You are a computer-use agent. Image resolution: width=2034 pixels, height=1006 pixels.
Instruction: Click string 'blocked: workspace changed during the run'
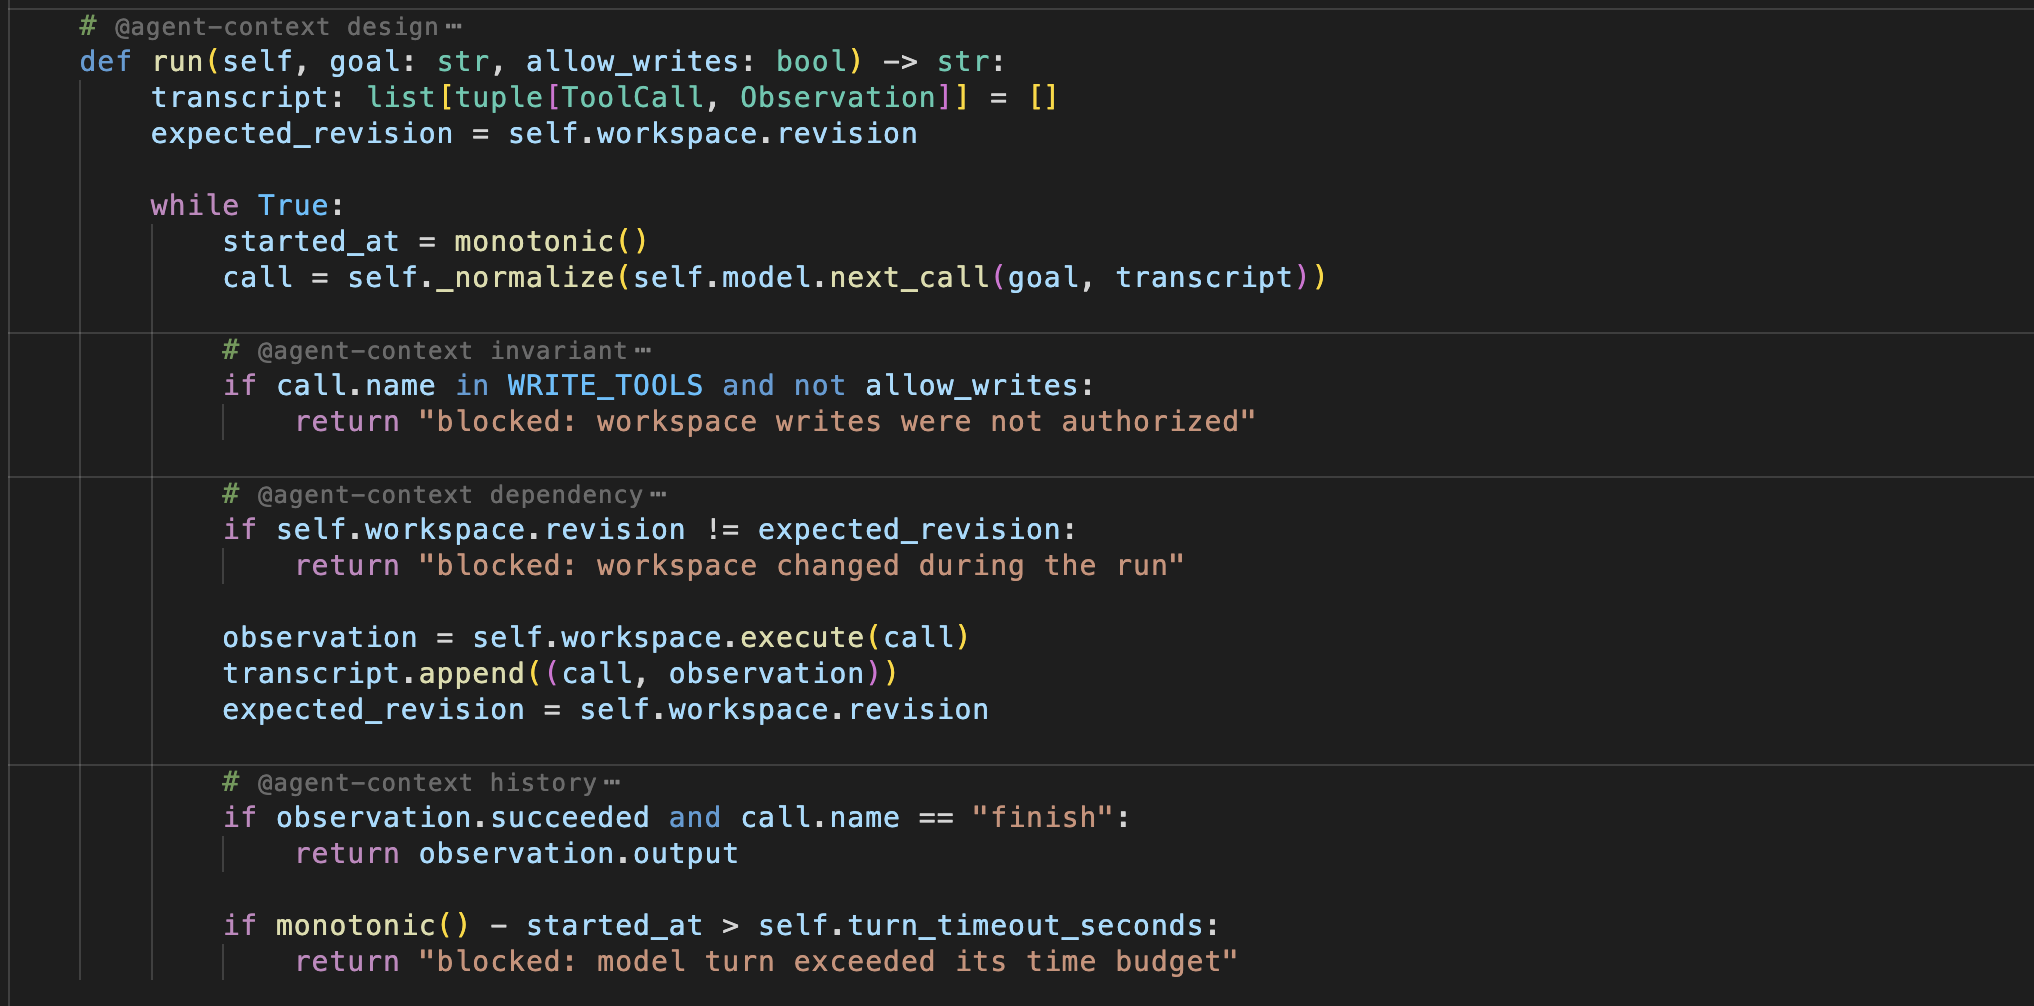[801, 566]
